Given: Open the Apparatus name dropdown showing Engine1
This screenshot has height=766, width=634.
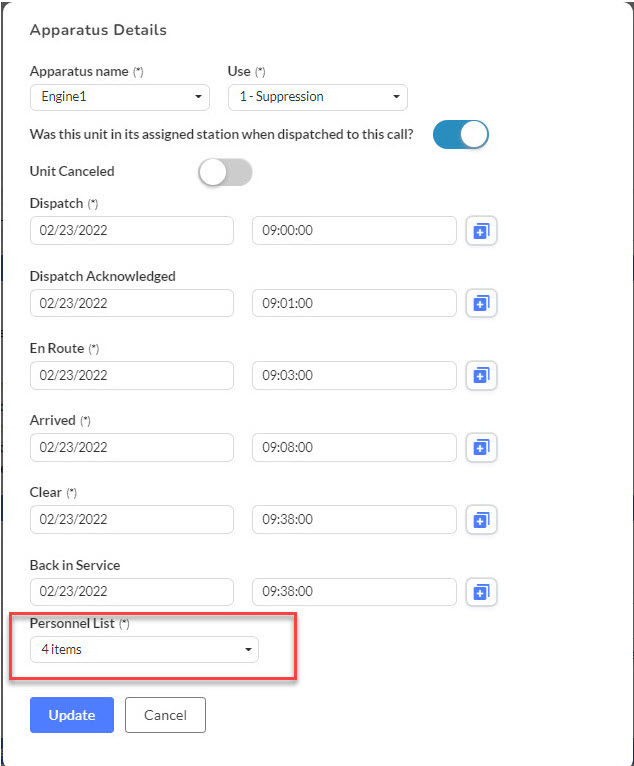Looking at the screenshot, I should tap(120, 97).
